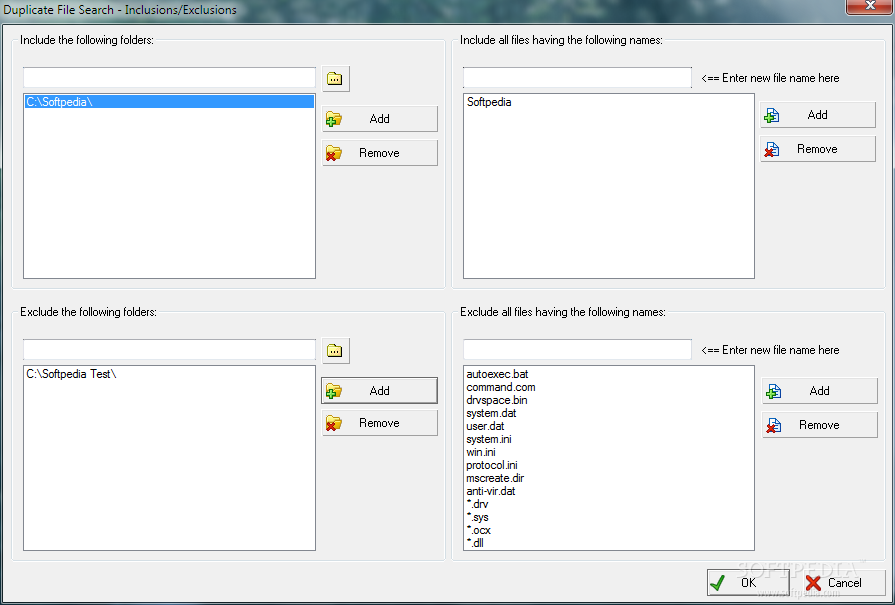895x605 pixels.
Task: Focus the include folder path input field
Action: click(170, 78)
